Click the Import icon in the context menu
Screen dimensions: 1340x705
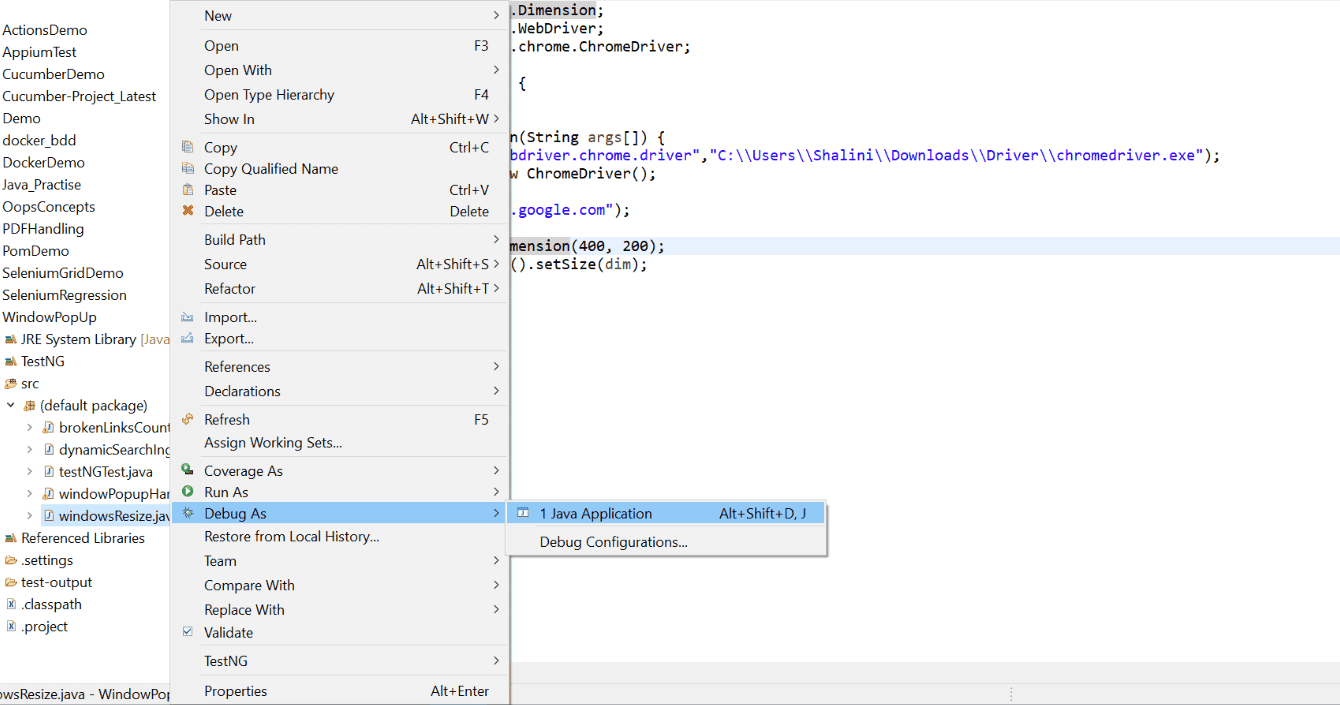(x=188, y=317)
